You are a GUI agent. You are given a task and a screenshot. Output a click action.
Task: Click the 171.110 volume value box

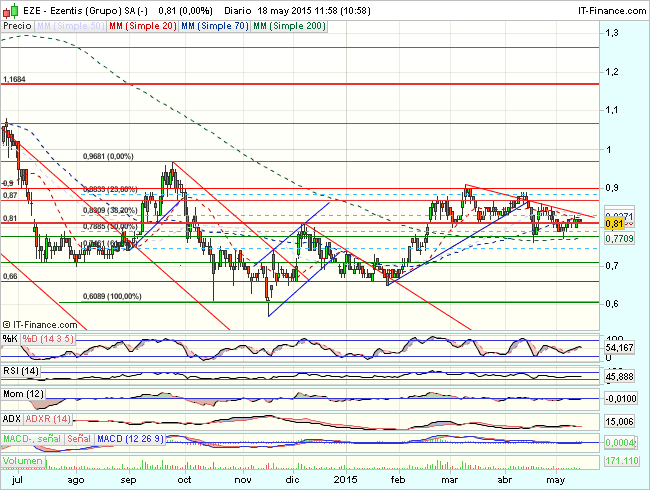[621, 461]
